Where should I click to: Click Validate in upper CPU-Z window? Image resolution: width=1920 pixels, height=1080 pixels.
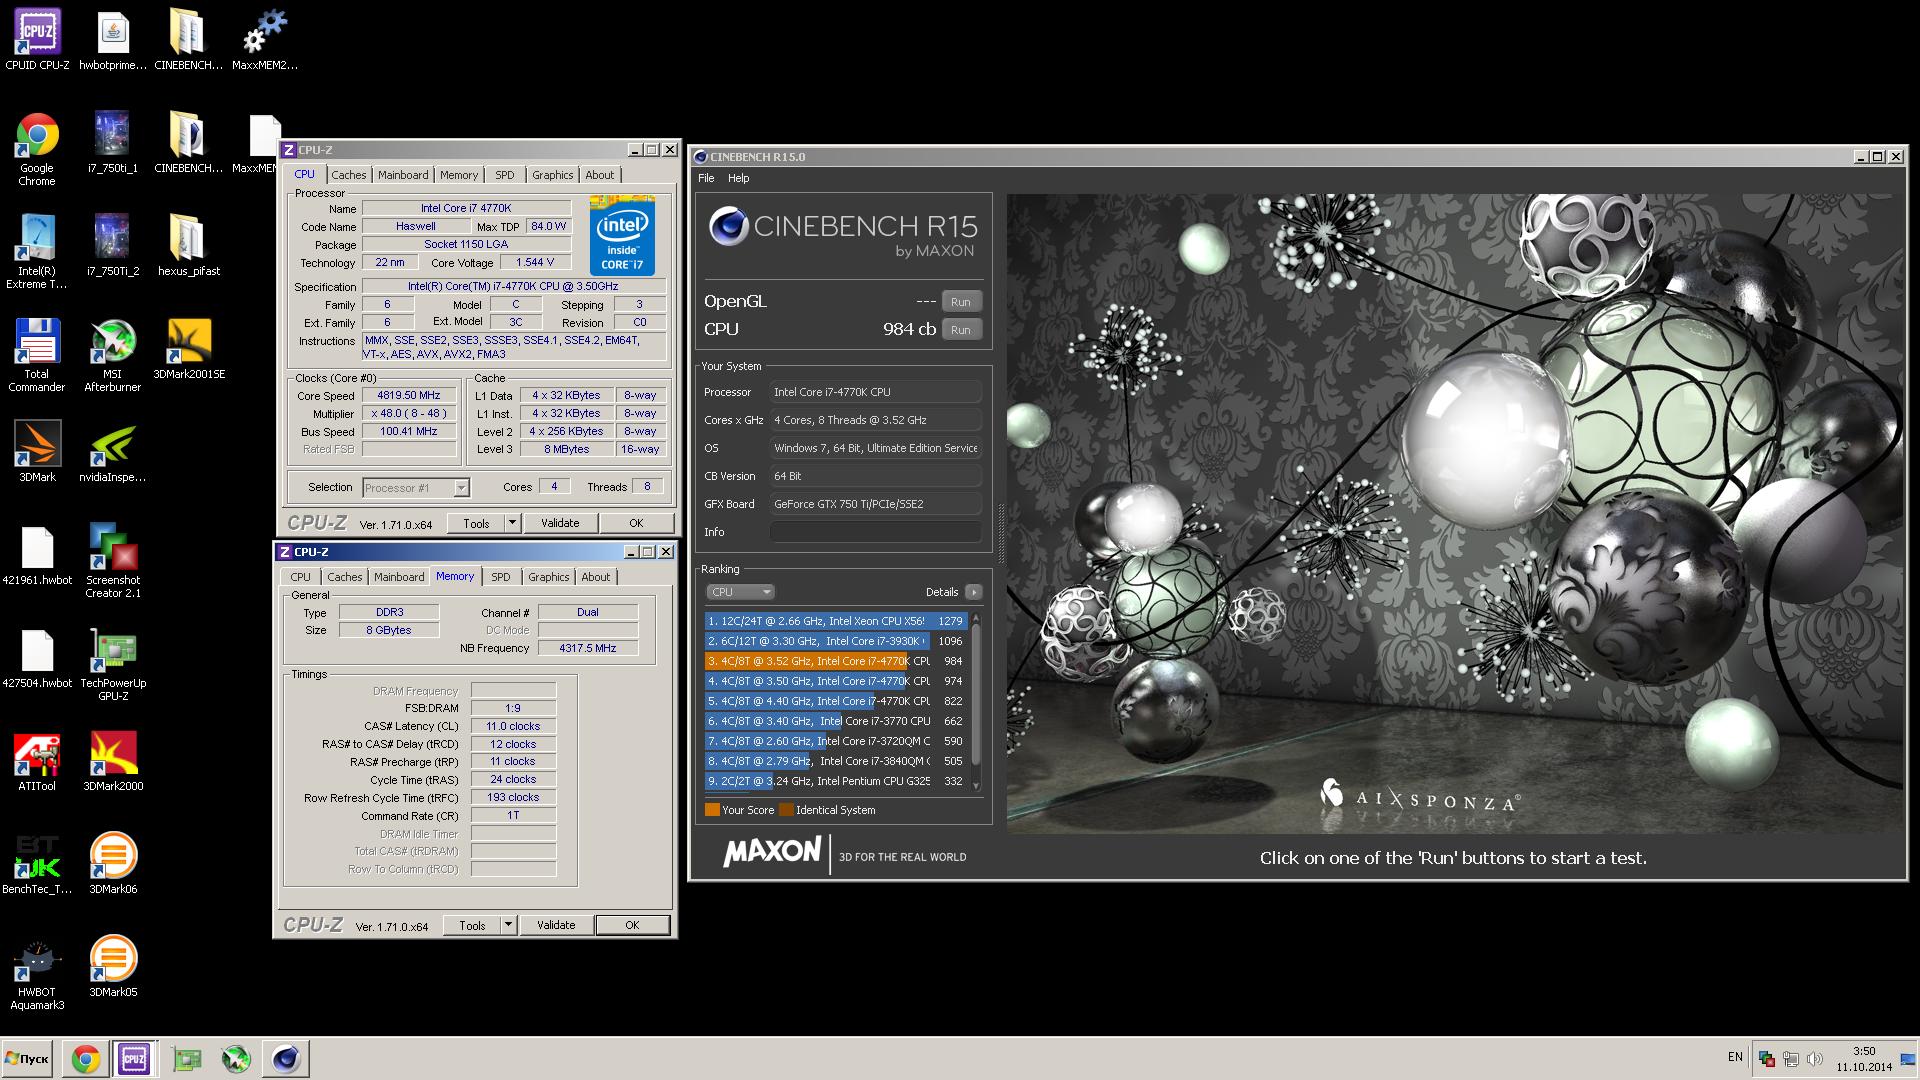click(560, 523)
